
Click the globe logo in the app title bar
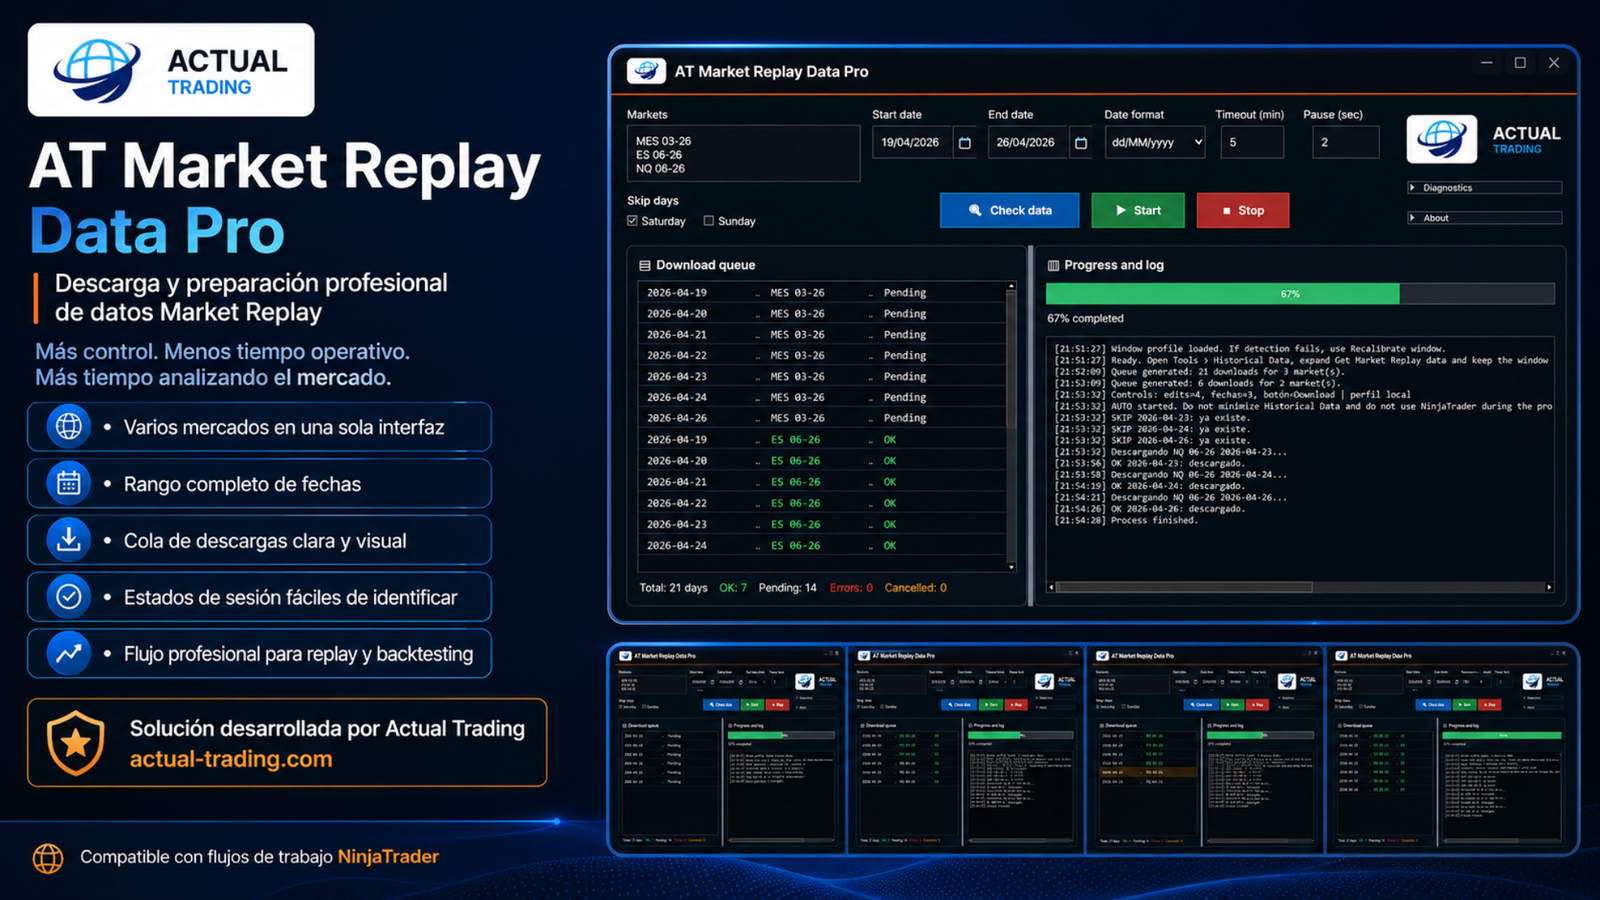pyautogui.click(x=645, y=70)
